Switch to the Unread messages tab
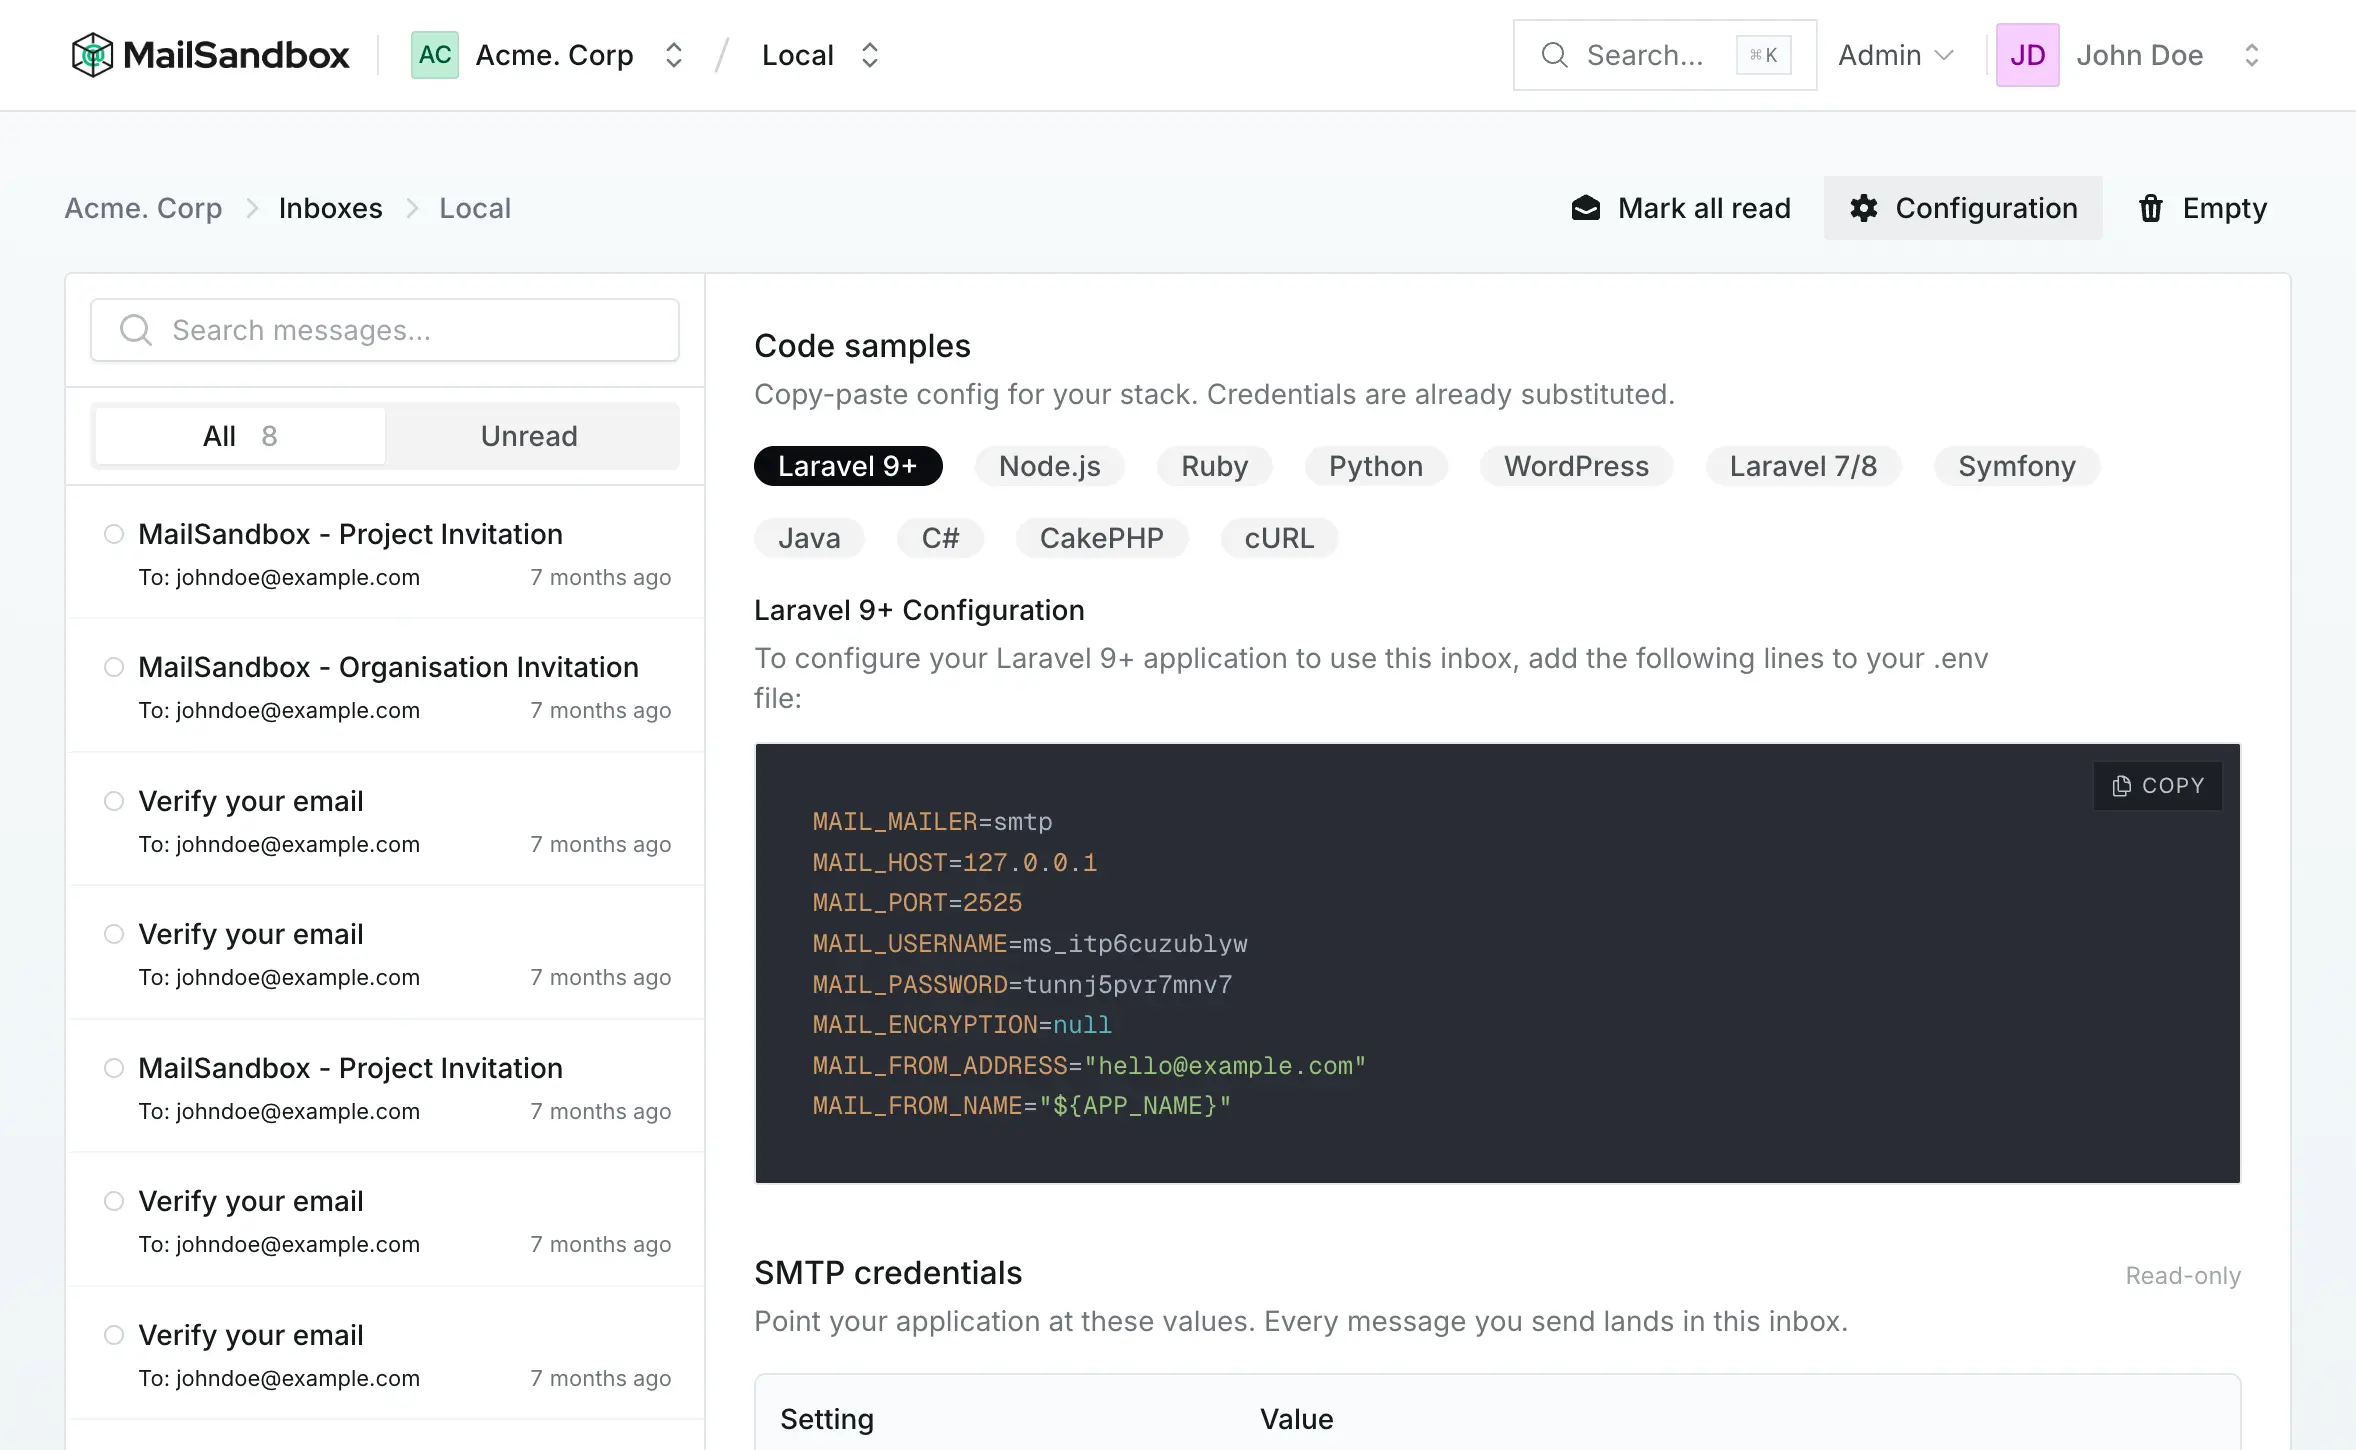 [x=529, y=436]
